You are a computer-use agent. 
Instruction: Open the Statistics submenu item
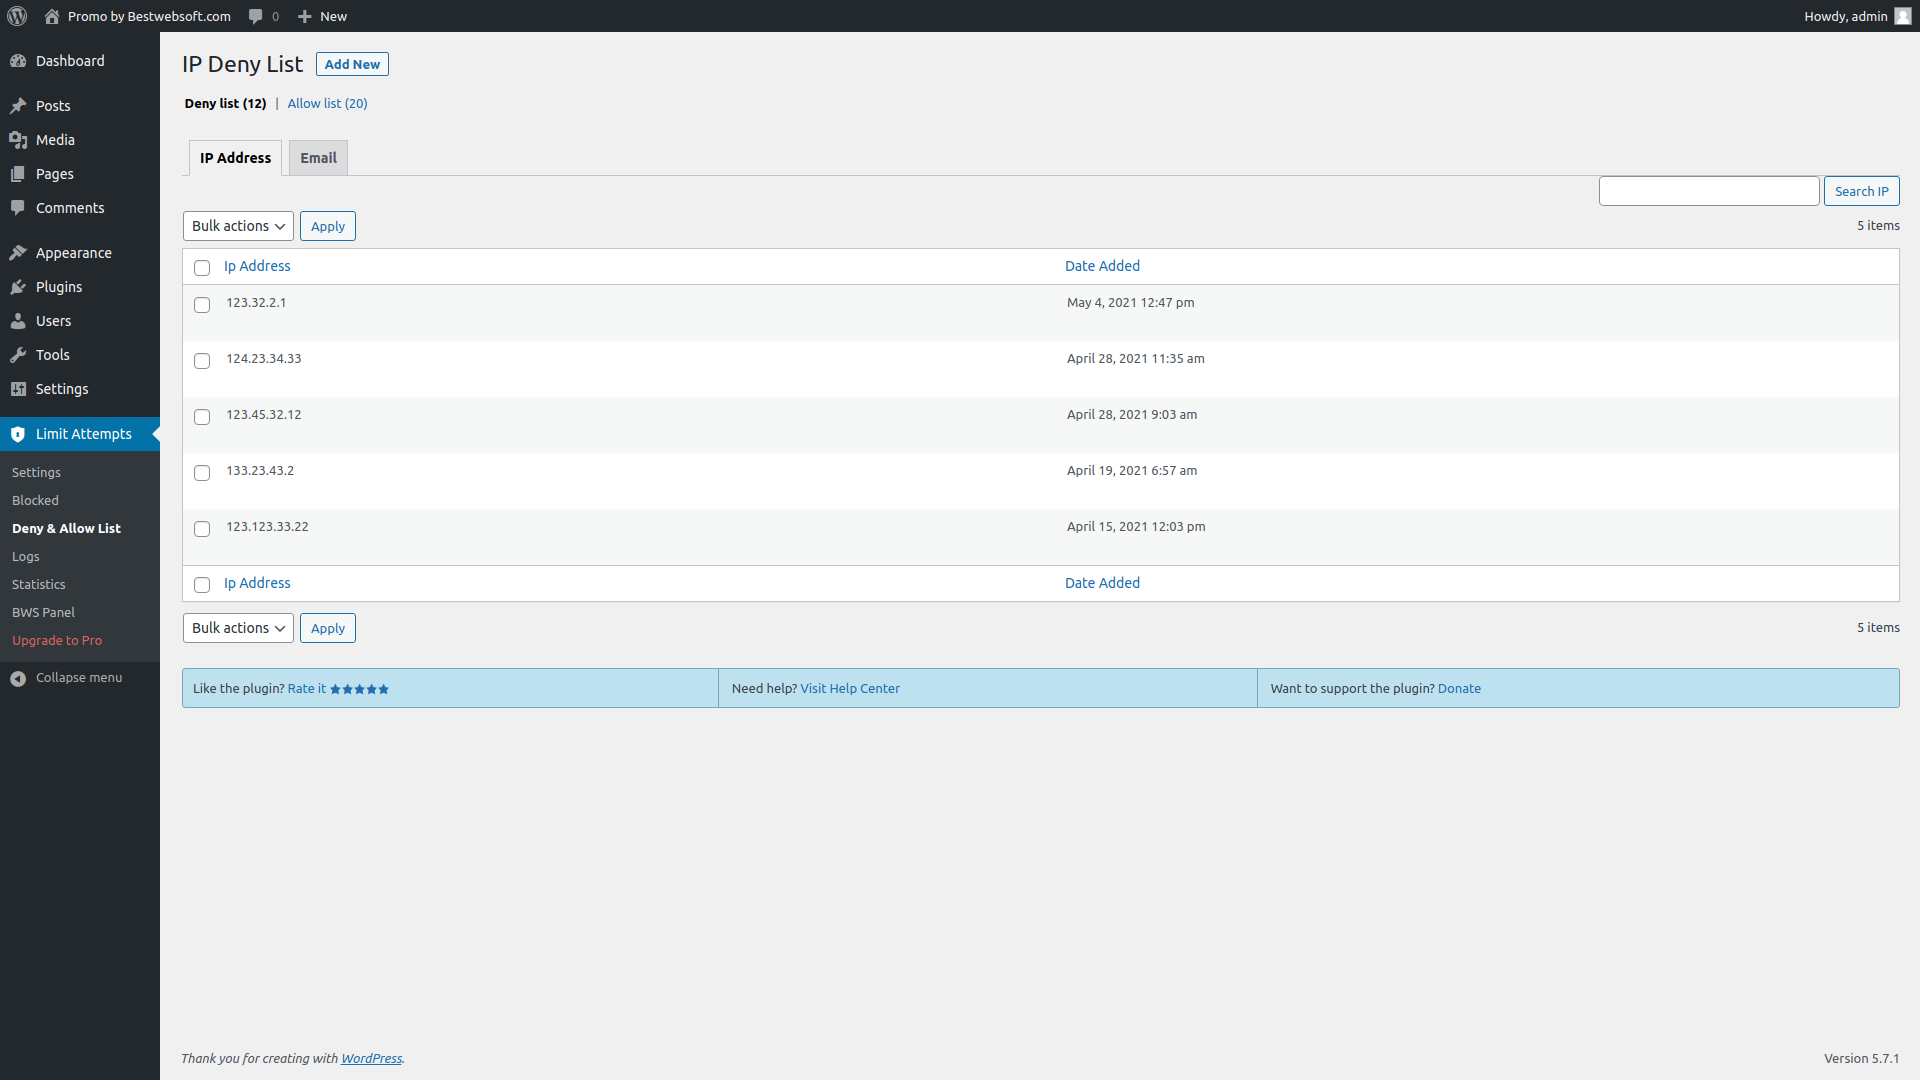39,584
